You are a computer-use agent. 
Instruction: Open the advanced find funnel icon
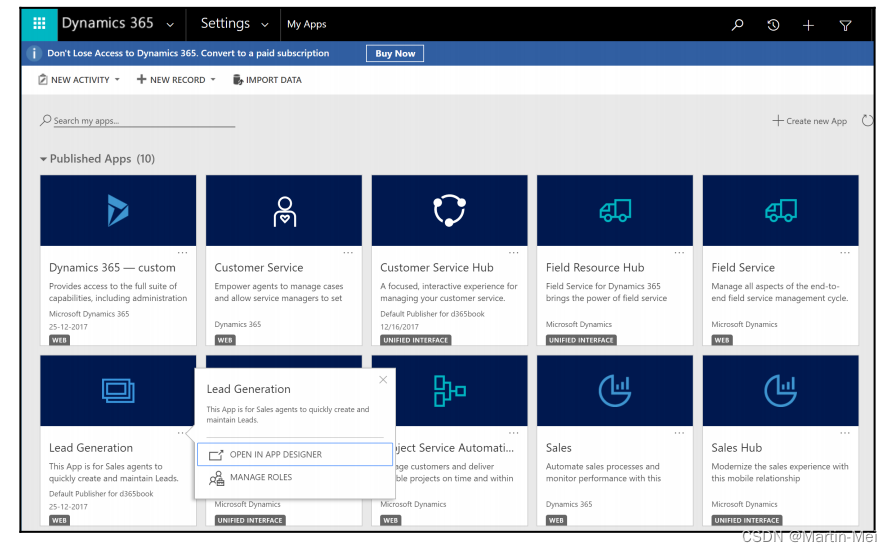pyautogui.click(x=845, y=25)
